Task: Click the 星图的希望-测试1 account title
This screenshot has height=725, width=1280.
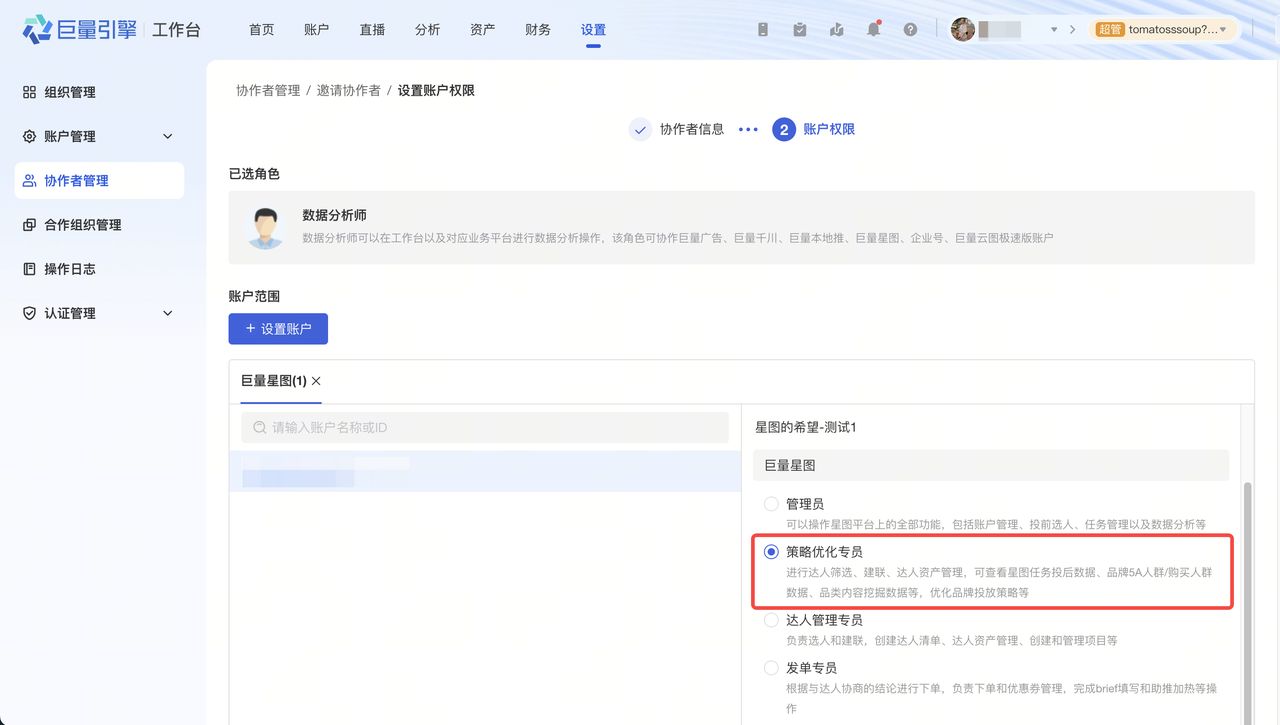Action: pos(806,428)
